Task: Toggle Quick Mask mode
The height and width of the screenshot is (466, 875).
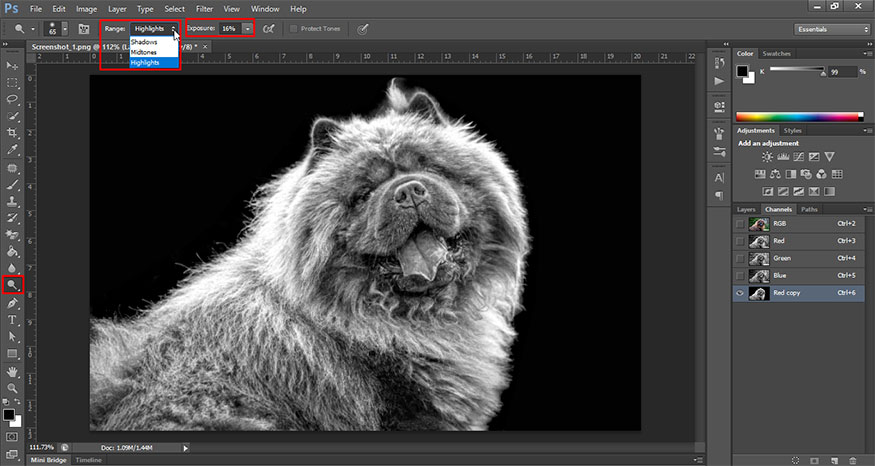Action: point(12,437)
